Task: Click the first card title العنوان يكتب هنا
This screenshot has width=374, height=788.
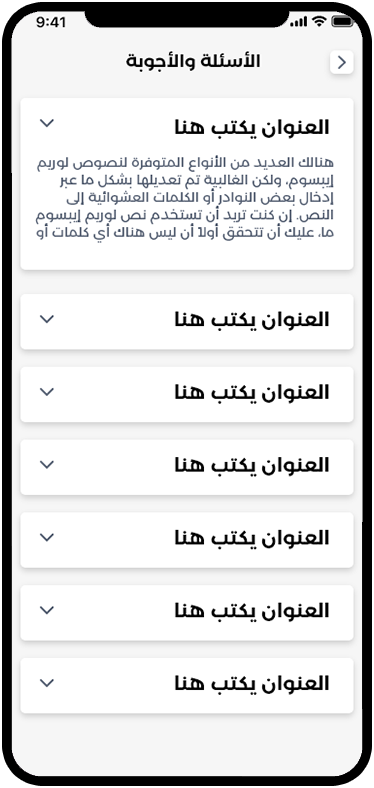Action: 252,127
